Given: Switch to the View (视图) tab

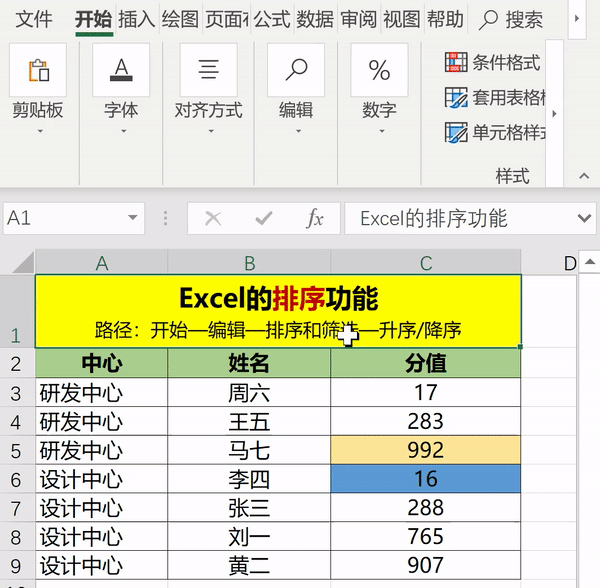Looking at the screenshot, I should (x=402, y=19).
